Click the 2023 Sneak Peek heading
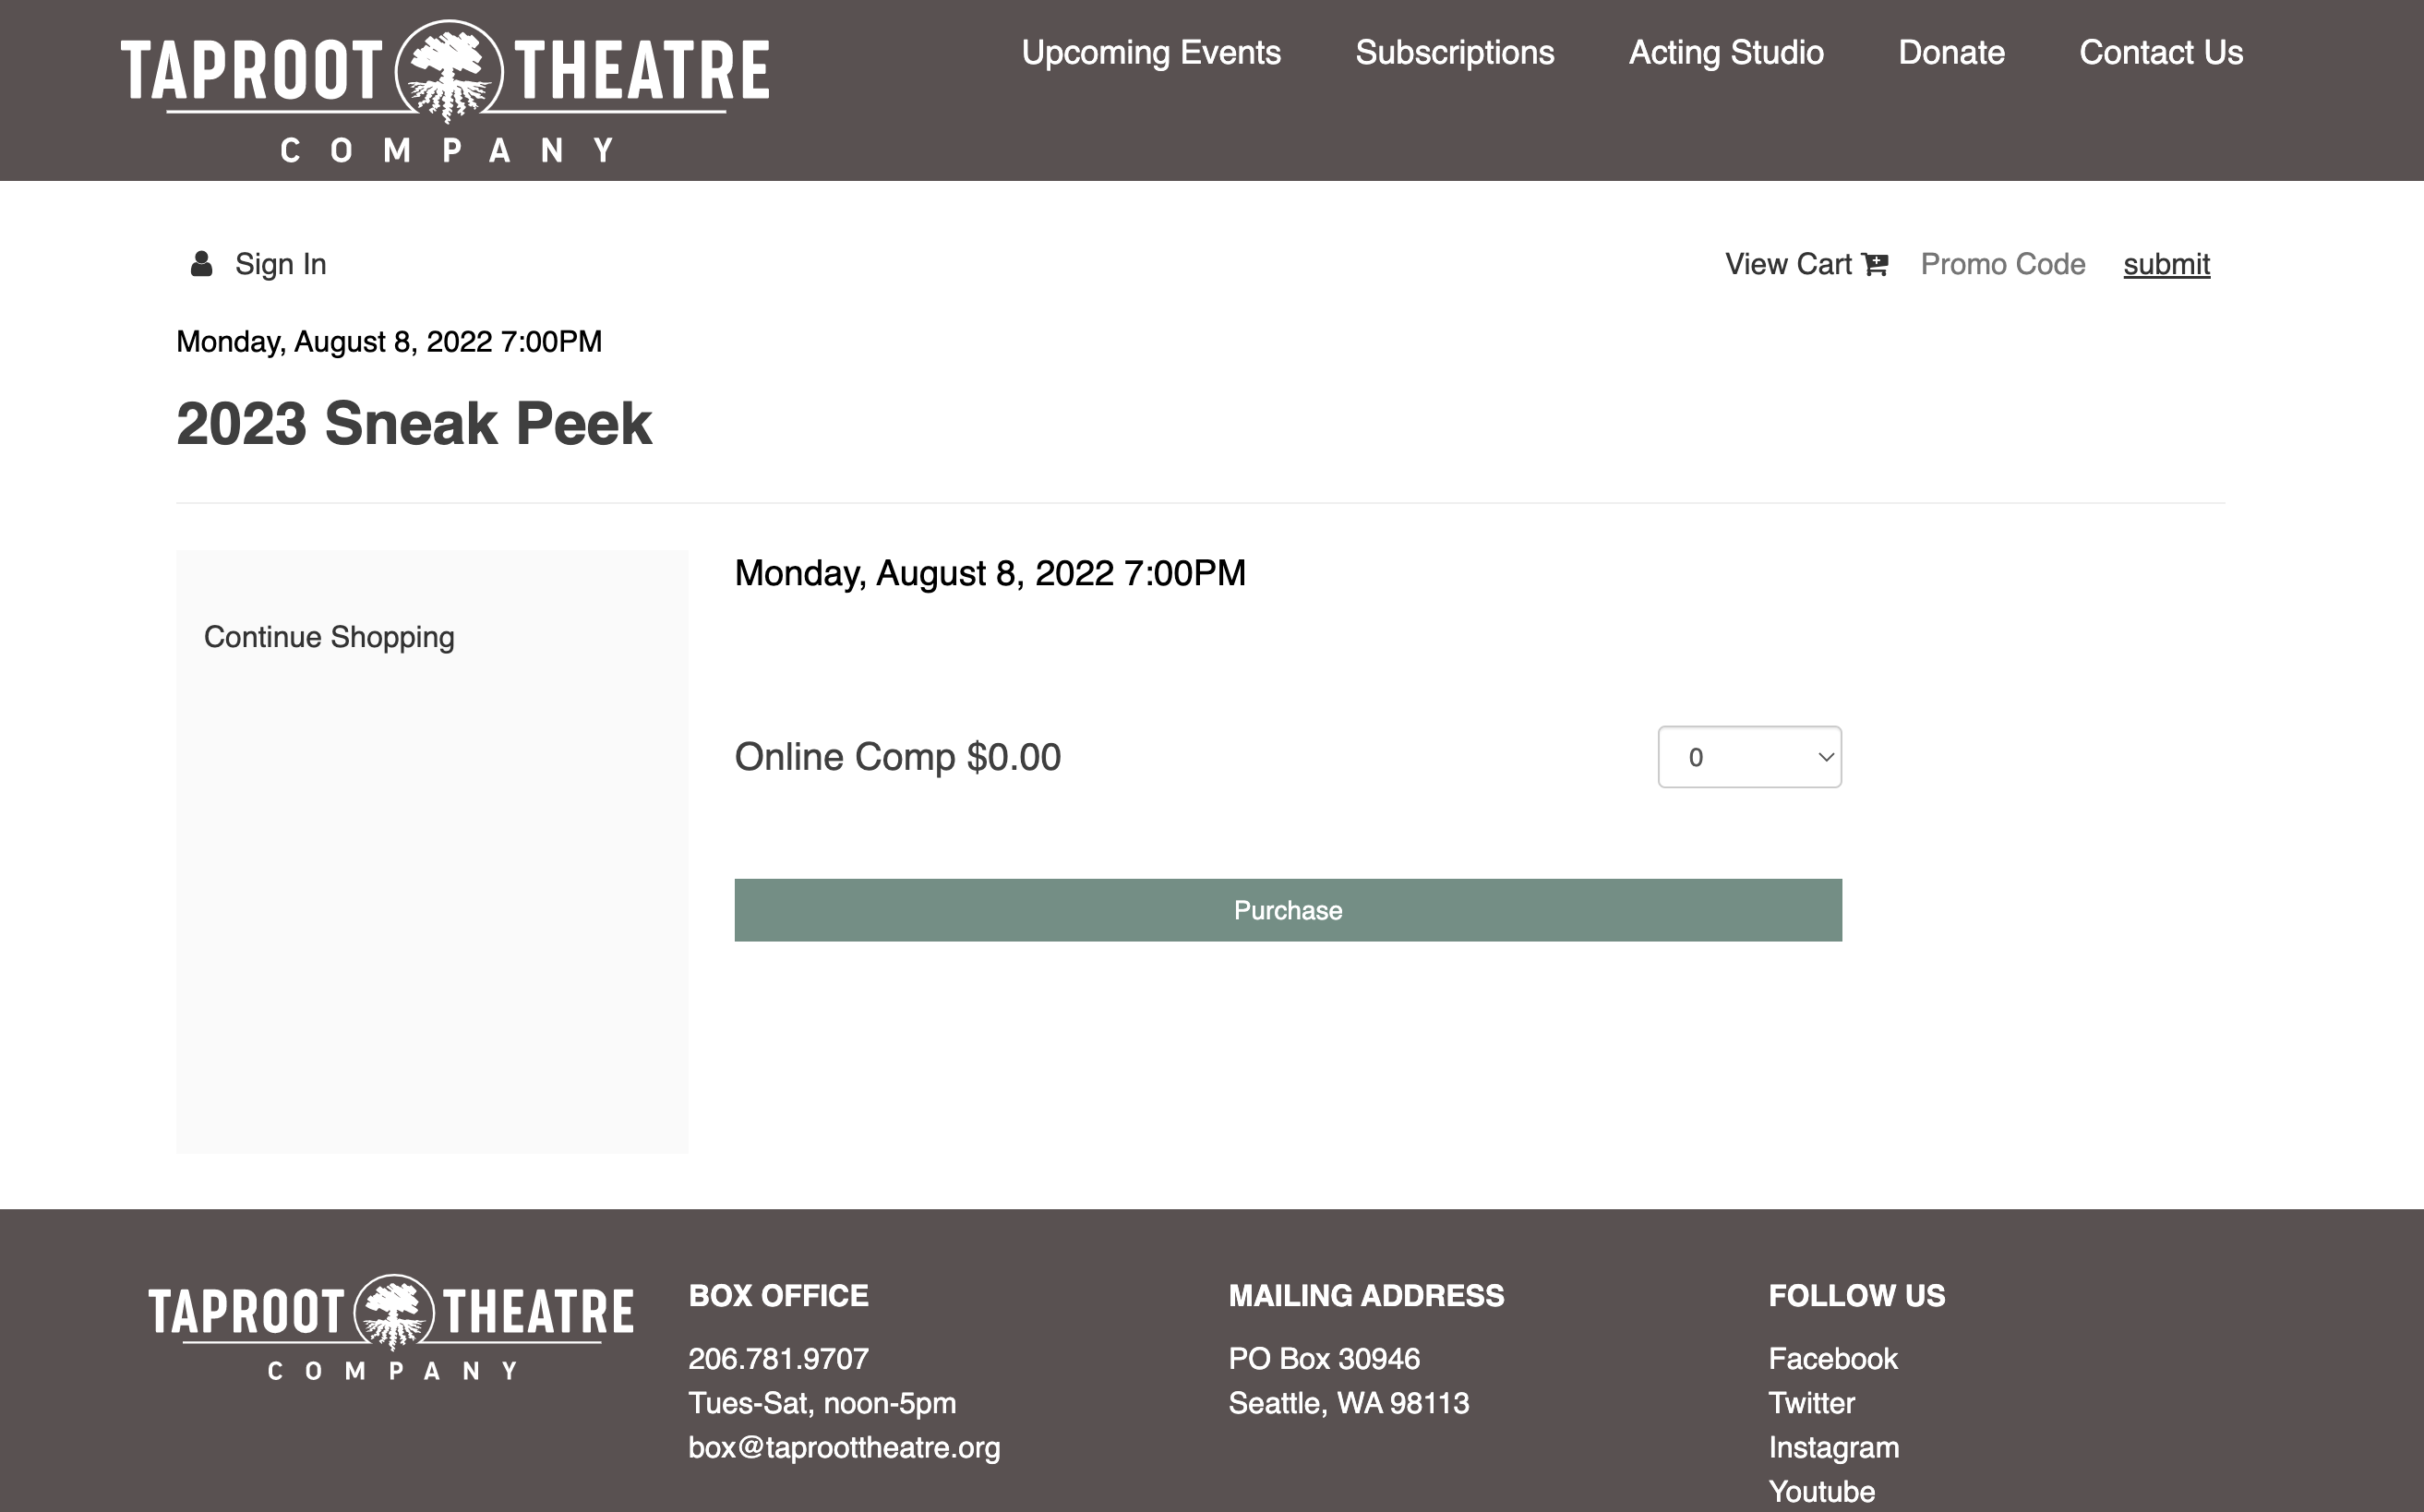 [x=414, y=423]
